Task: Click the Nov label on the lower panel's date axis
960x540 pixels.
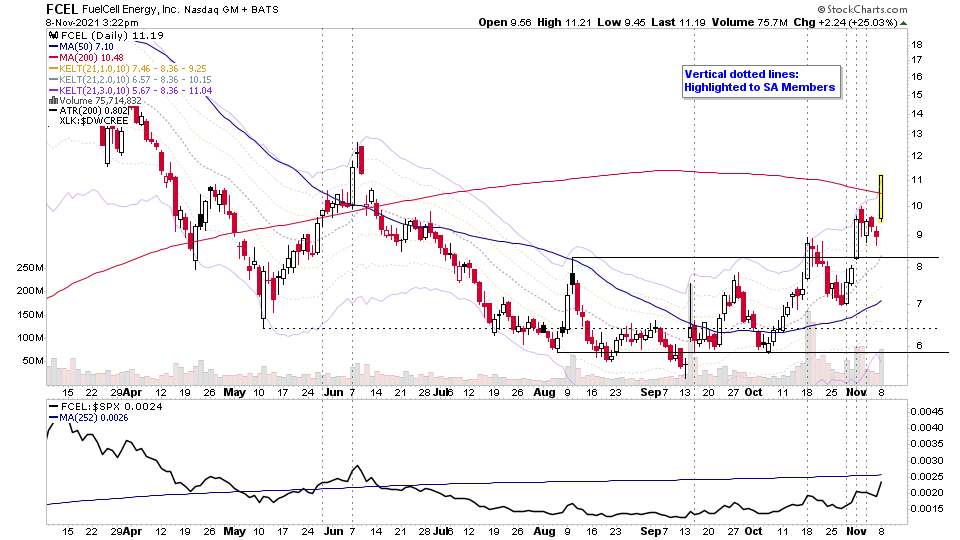Action: [857, 531]
